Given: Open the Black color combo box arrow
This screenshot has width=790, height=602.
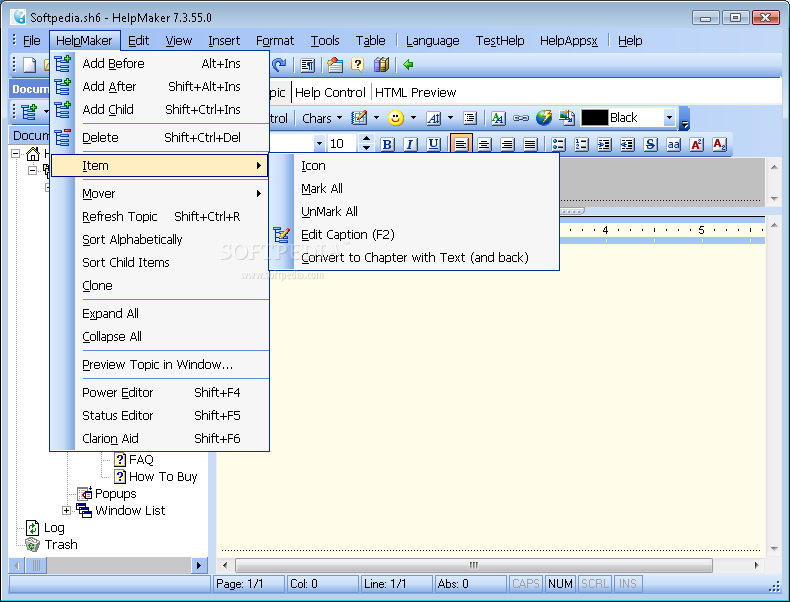Looking at the screenshot, I should pos(669,118).
